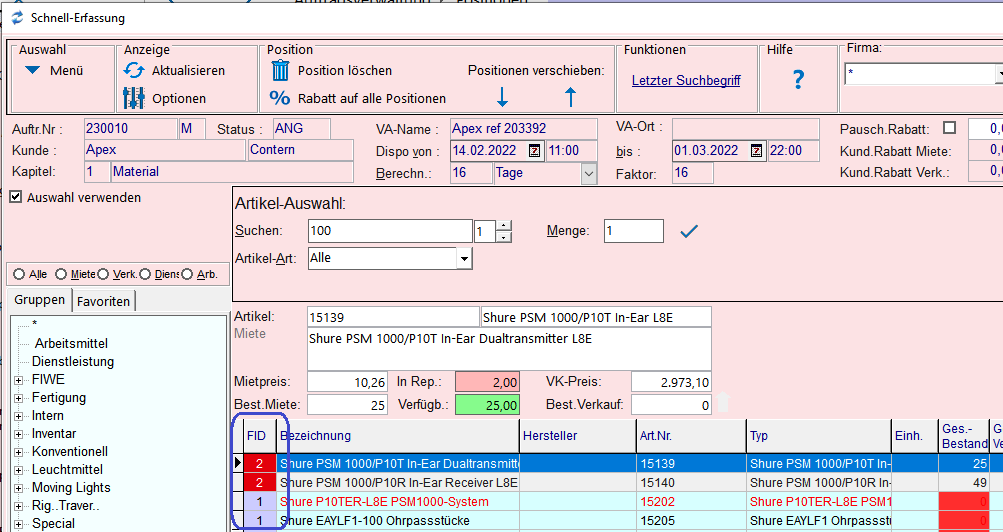Click Art.Nr. cell 15139

[691, 464]
